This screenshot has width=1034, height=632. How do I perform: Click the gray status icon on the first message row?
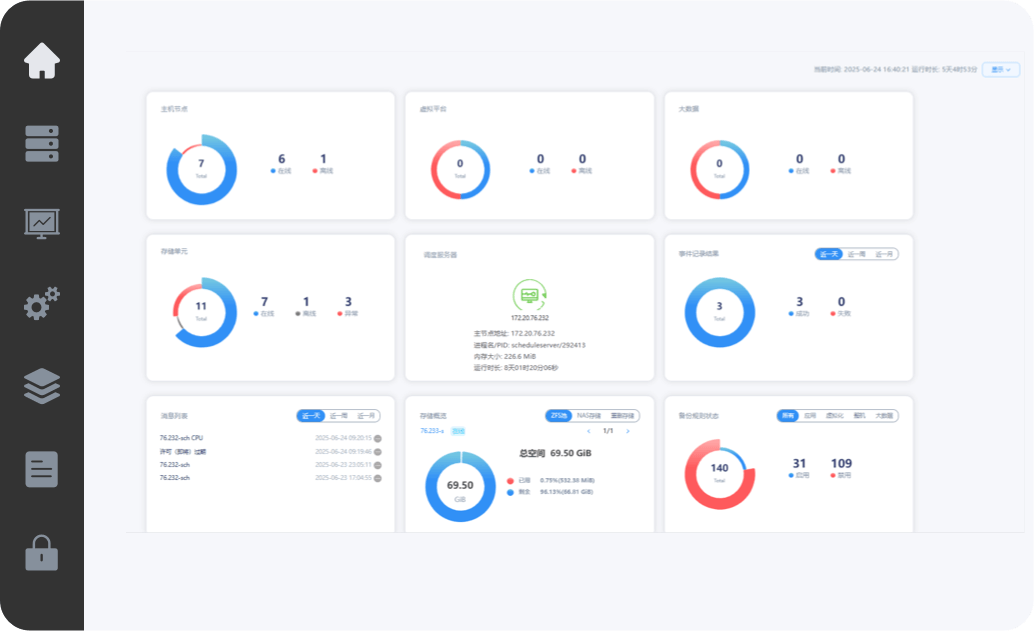point(377,438)
